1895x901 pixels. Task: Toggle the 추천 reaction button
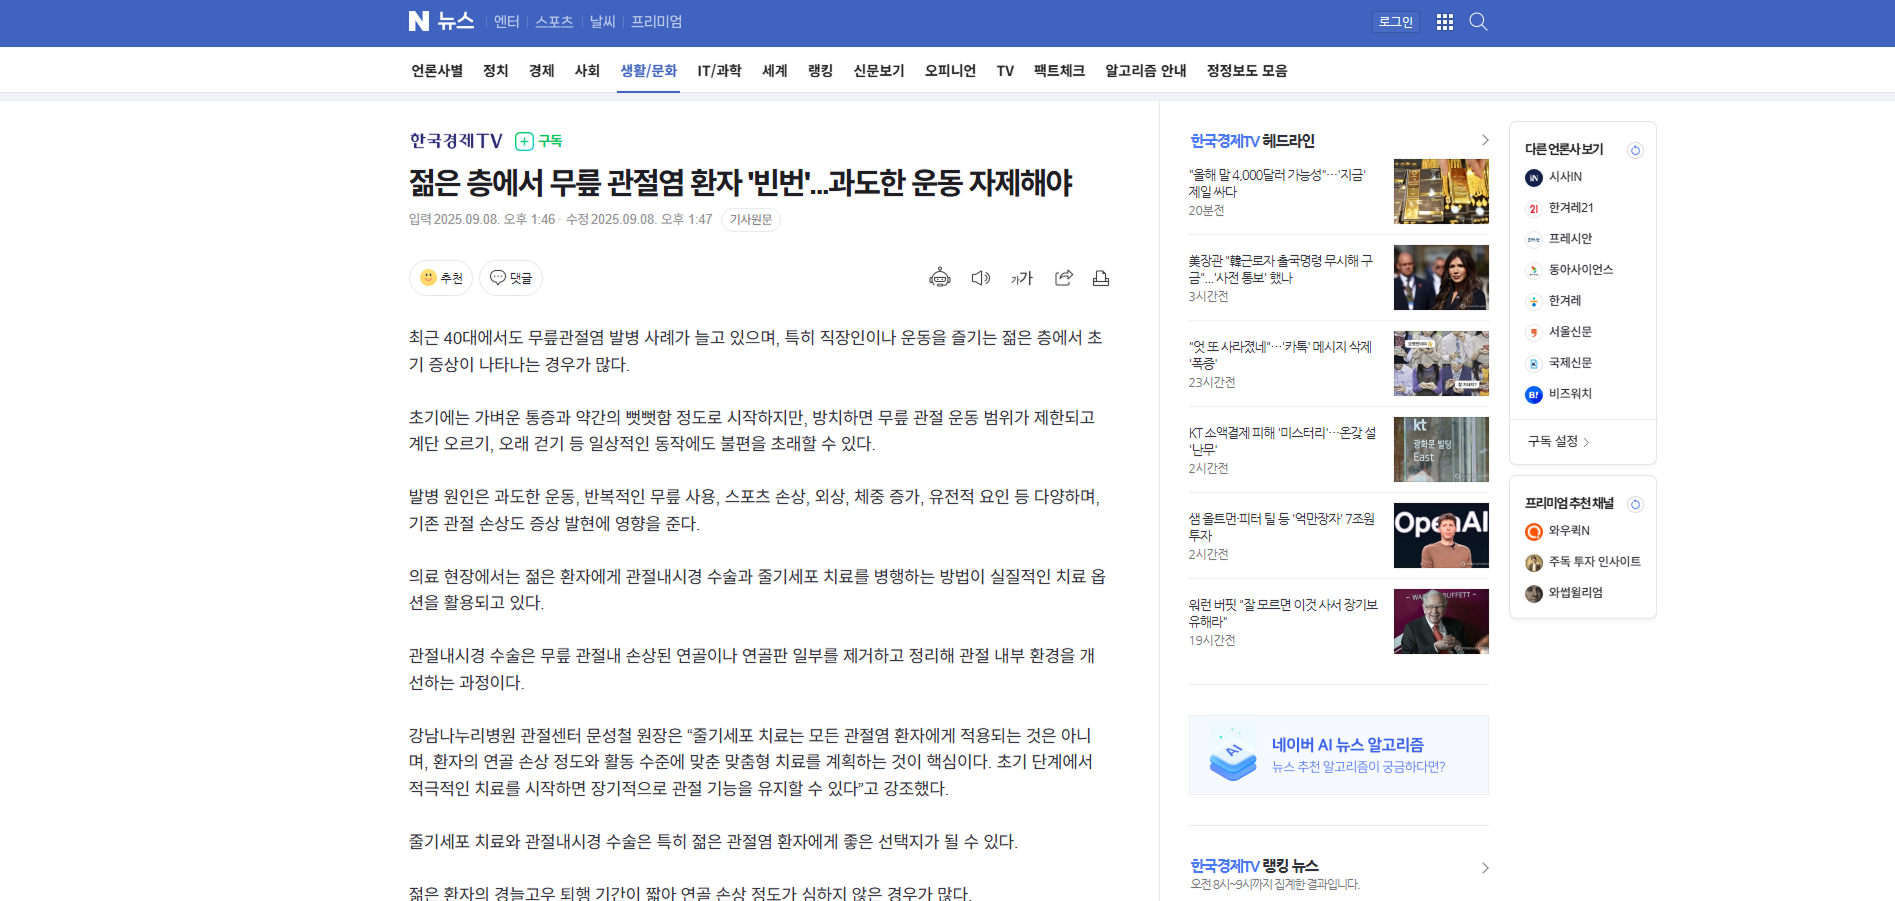pos(442,278)
